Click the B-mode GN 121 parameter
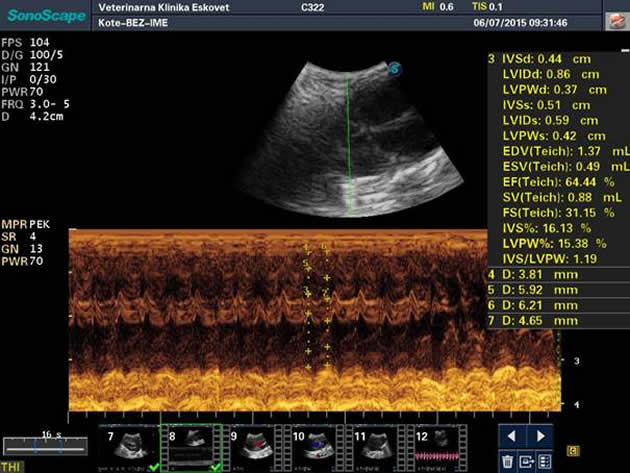The height and width of the screenshot is (473, 630). click(x=25, y=67)
